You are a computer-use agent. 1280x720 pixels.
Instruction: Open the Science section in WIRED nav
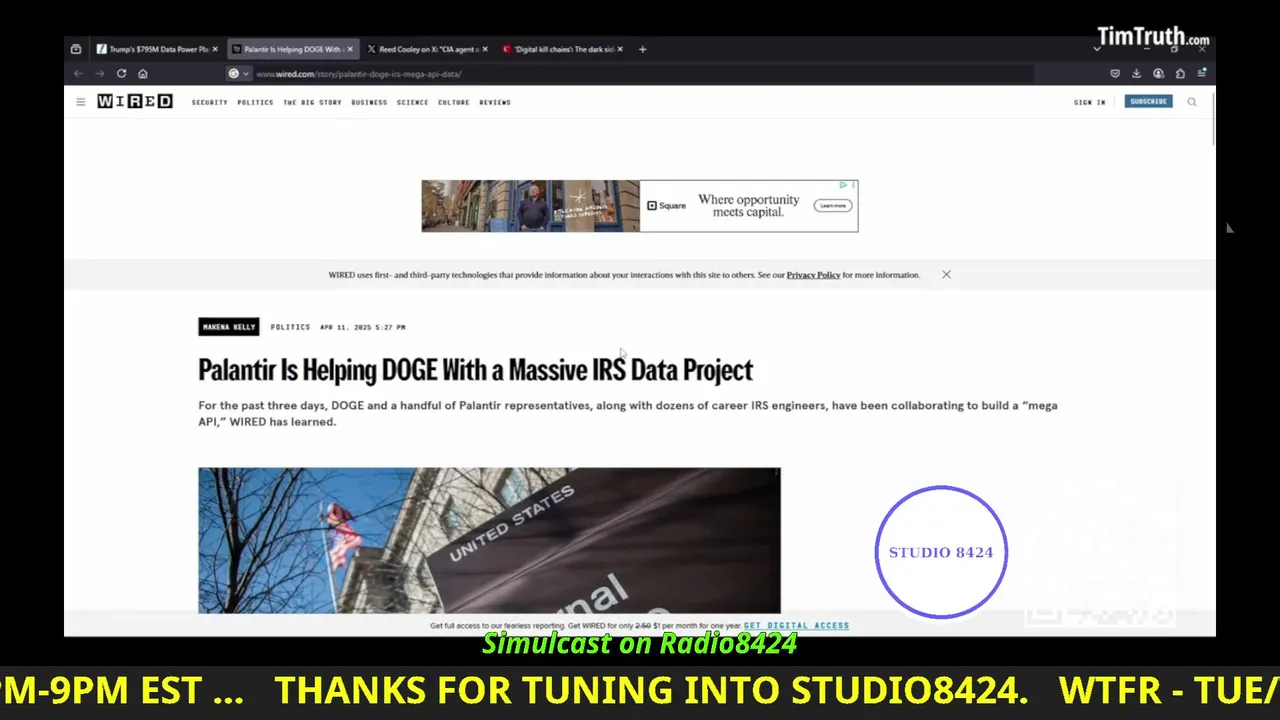(x=412, y=102)
